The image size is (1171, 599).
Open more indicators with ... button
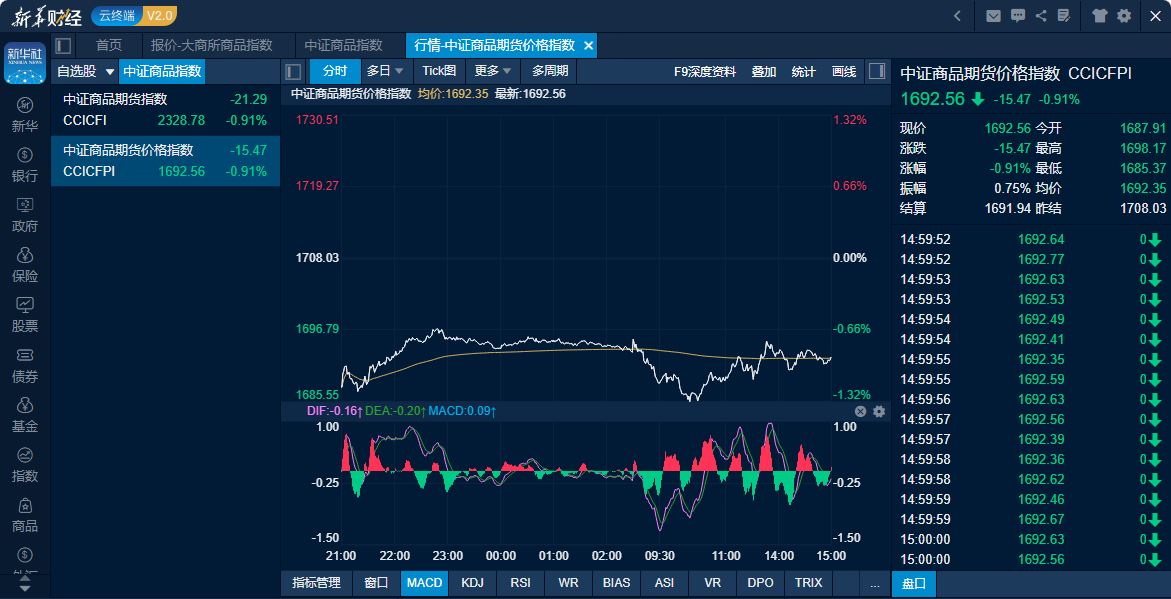coord(874,583)
